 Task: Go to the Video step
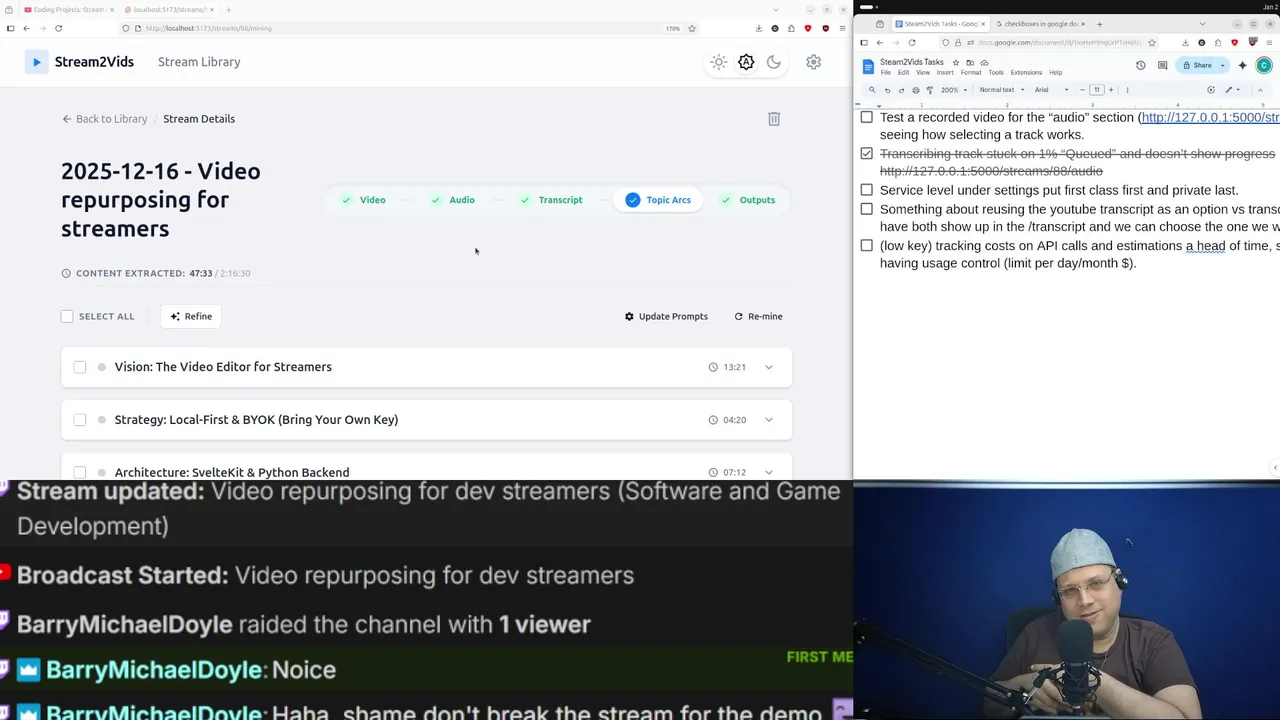[x=363, y=200]
